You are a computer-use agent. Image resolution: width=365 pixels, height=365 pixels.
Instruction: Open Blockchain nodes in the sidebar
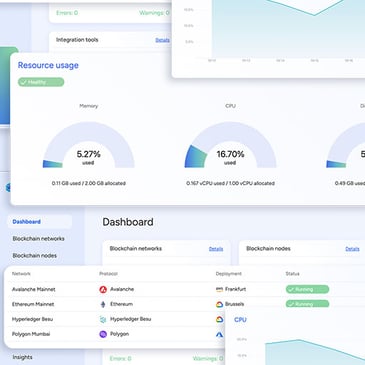(35, 256)
